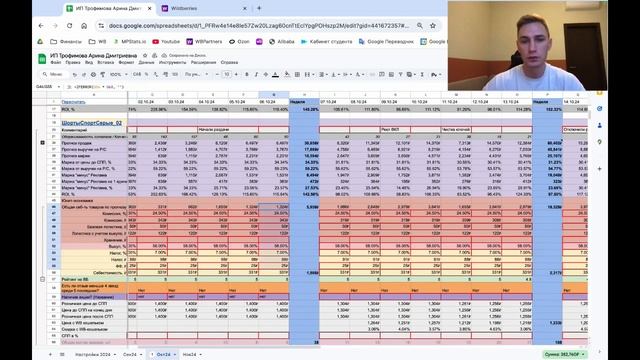Toggle italic formatting

click(256, 75)
